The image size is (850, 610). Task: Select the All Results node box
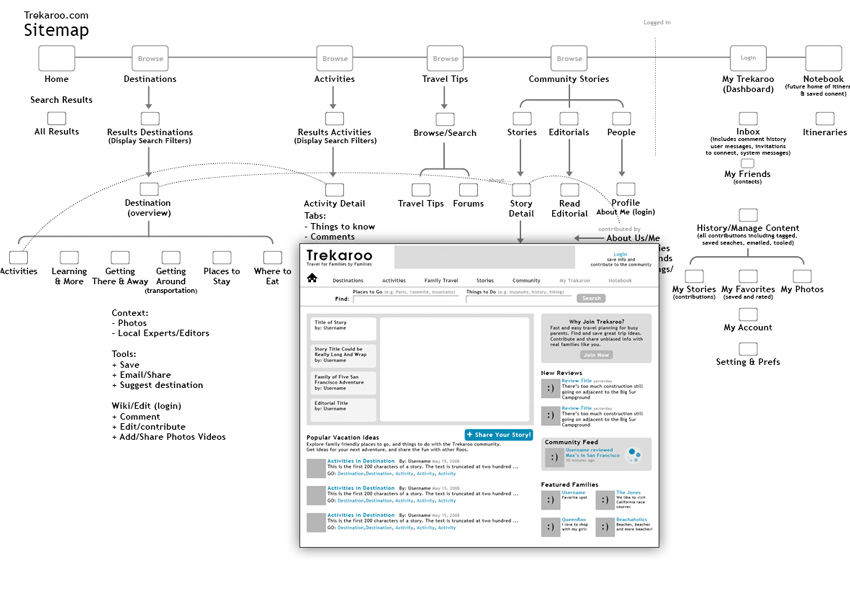[56, 118]
